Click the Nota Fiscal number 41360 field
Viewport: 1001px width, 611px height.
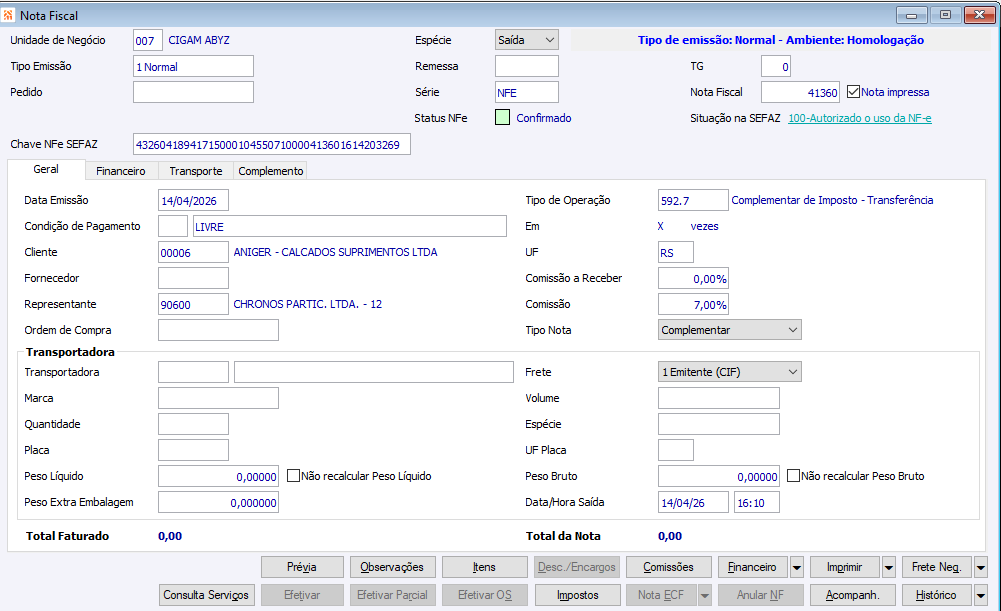tap(801, 92)
